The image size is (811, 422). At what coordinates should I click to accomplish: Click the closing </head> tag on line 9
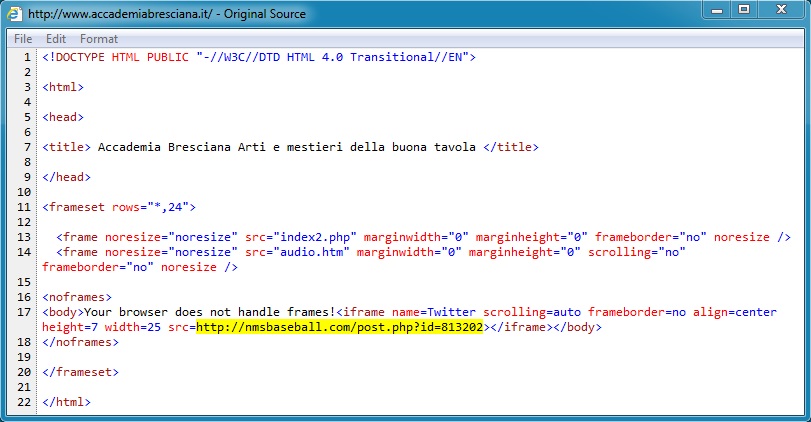click(66, 177)
